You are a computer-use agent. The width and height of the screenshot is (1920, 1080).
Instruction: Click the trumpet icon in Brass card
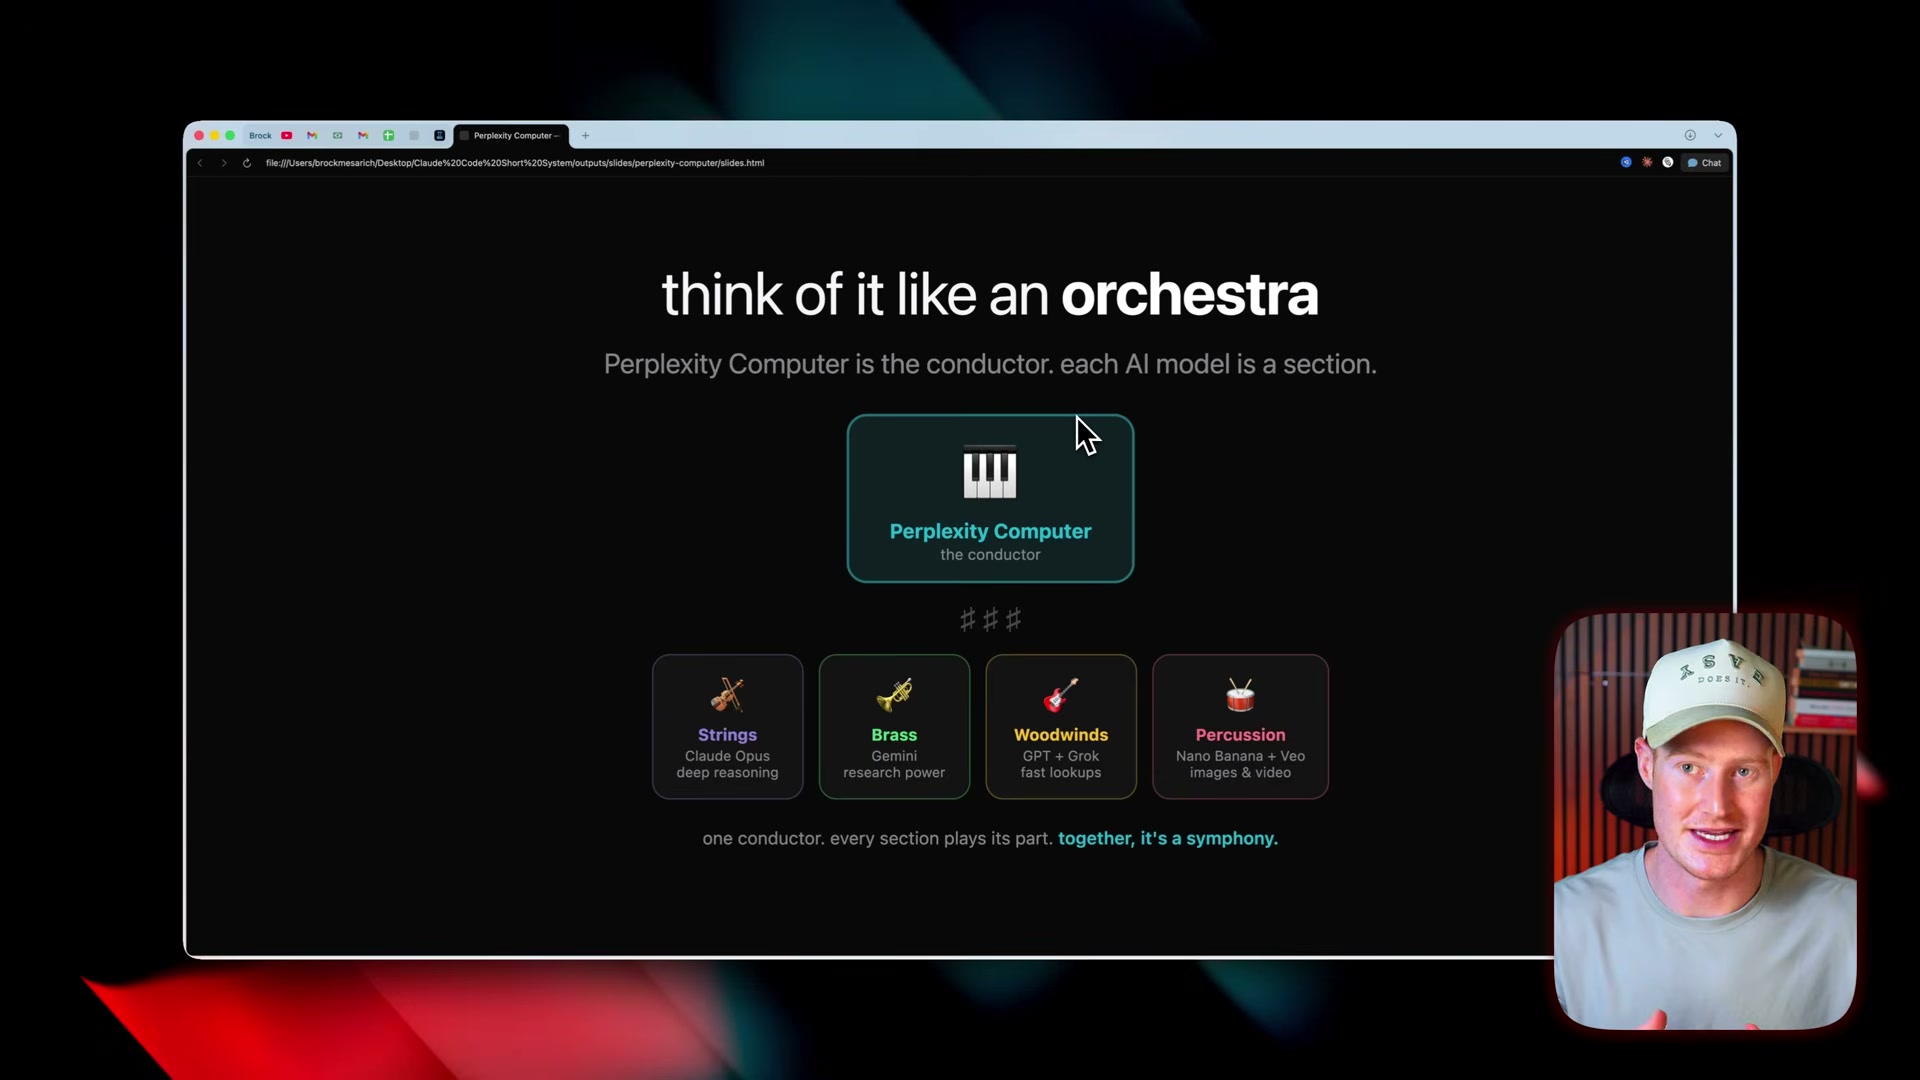[x=894, y=695]
